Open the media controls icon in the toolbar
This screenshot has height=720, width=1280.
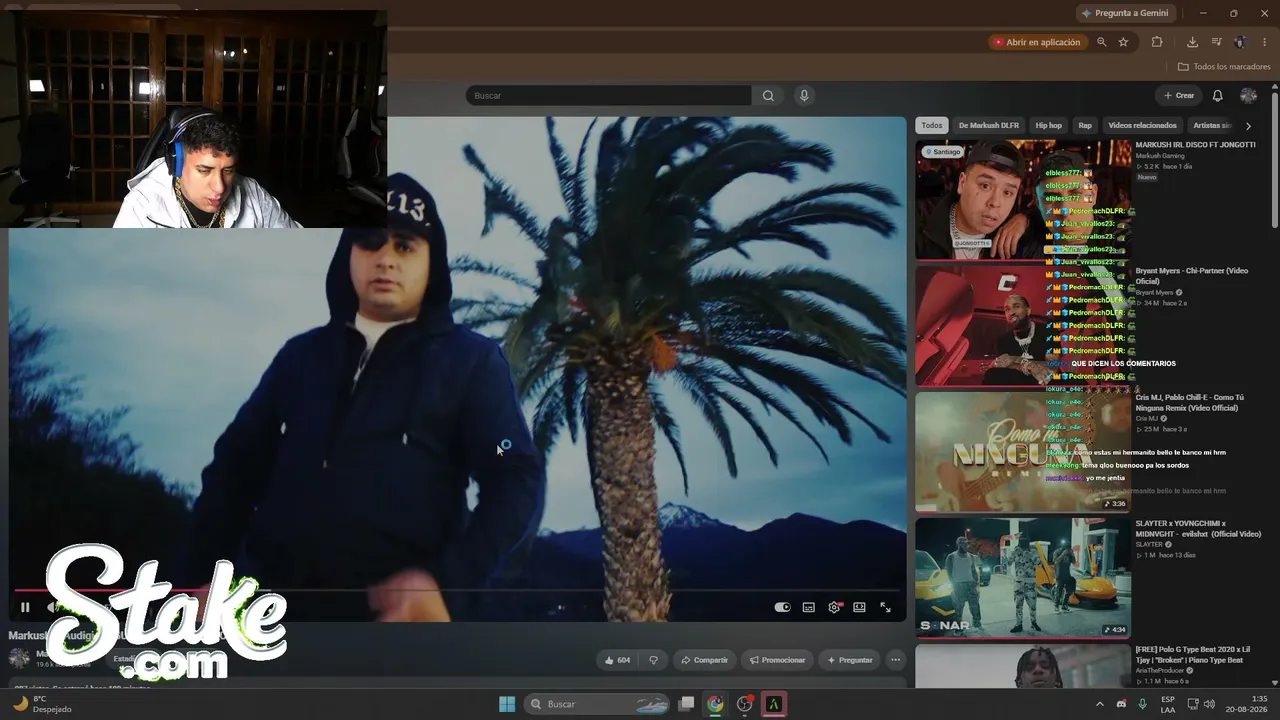[x=1217, y=42]
